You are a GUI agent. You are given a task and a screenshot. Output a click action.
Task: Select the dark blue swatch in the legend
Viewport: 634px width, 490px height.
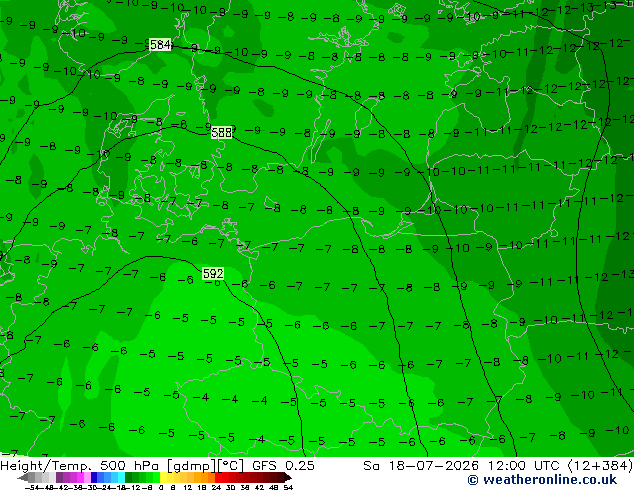click(94, 477)
